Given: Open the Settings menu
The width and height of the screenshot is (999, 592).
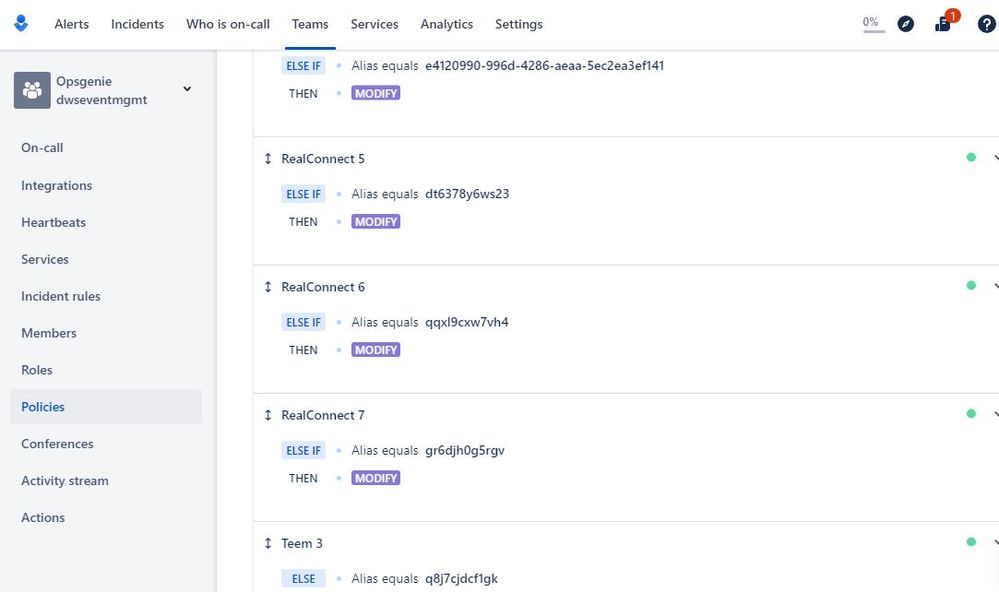Looking at the screenshot, I should [519, 24].
